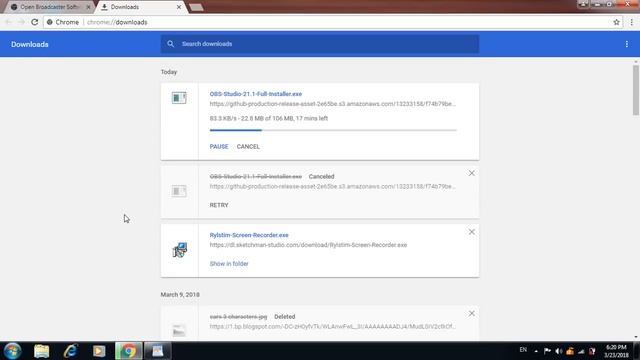Remove Rylstim-Screen-Recorder.exe from the list
This screenshot has width=640, height=360.
pyautogui.click(x=471, y=232)
